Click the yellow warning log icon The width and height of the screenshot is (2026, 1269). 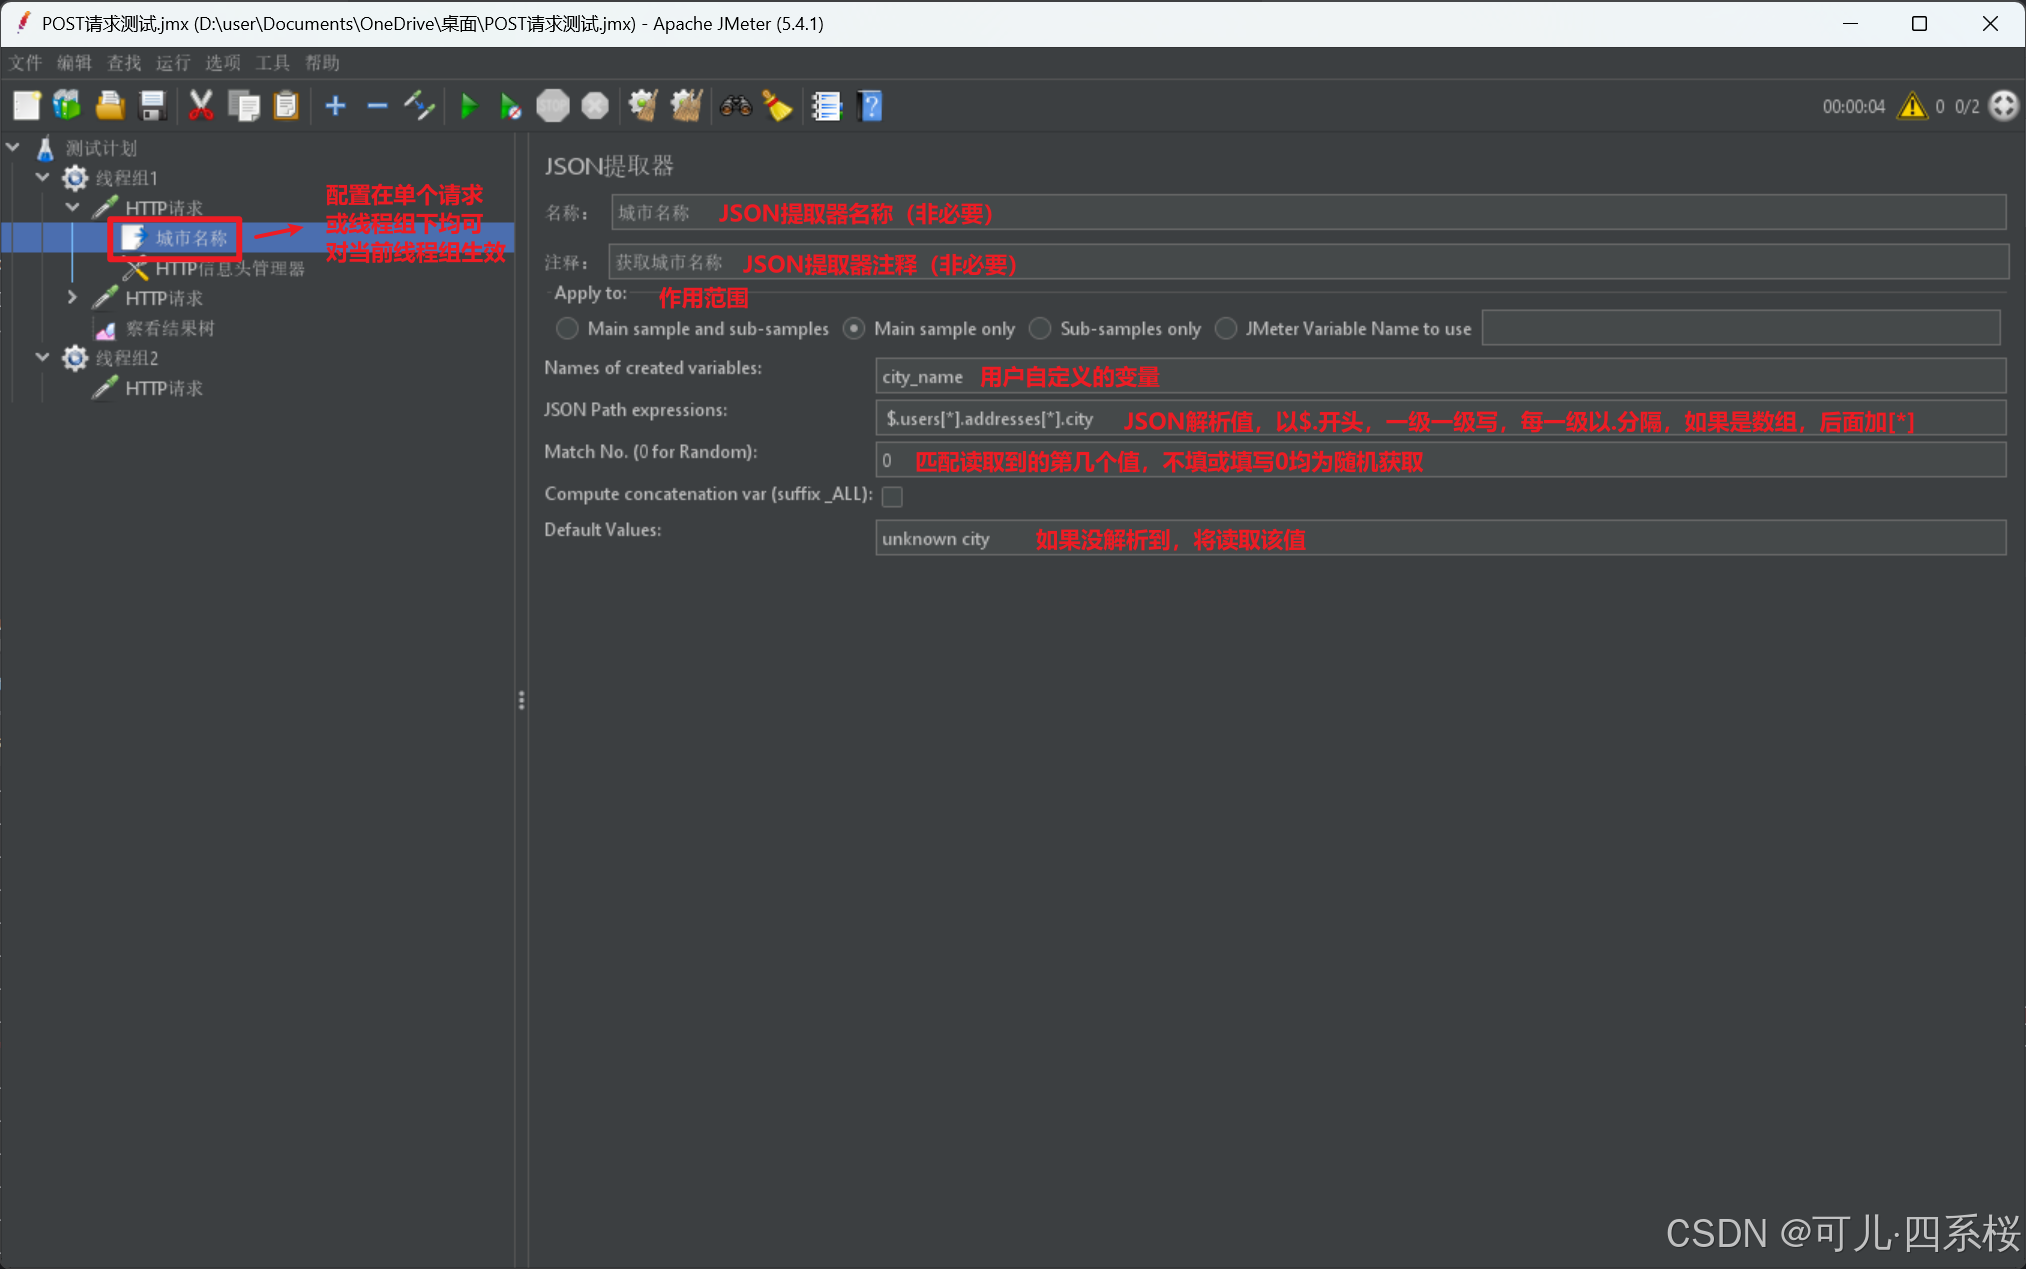1911,106
